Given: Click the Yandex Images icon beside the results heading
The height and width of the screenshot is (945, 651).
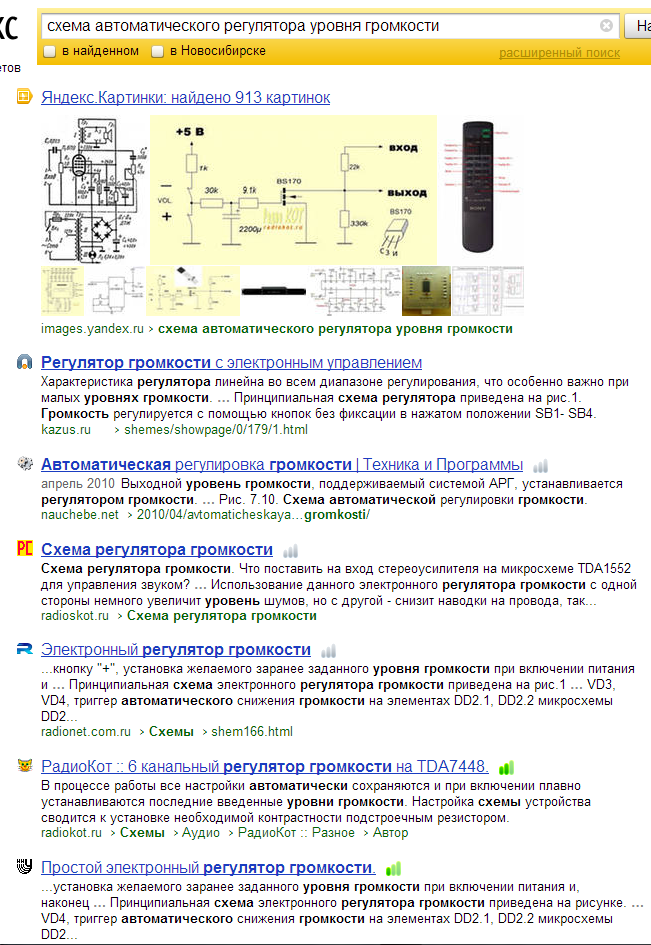Looking at the screenshot, I should tap(24, 96).
